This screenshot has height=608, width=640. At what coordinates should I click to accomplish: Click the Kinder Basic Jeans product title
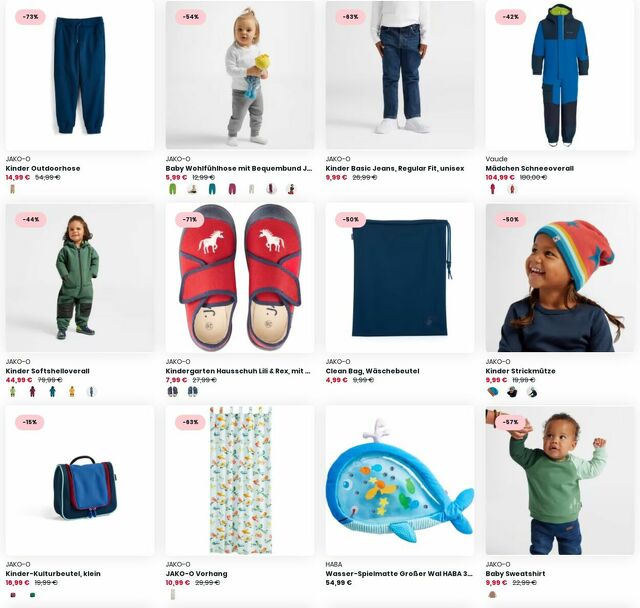coord(395,168)
